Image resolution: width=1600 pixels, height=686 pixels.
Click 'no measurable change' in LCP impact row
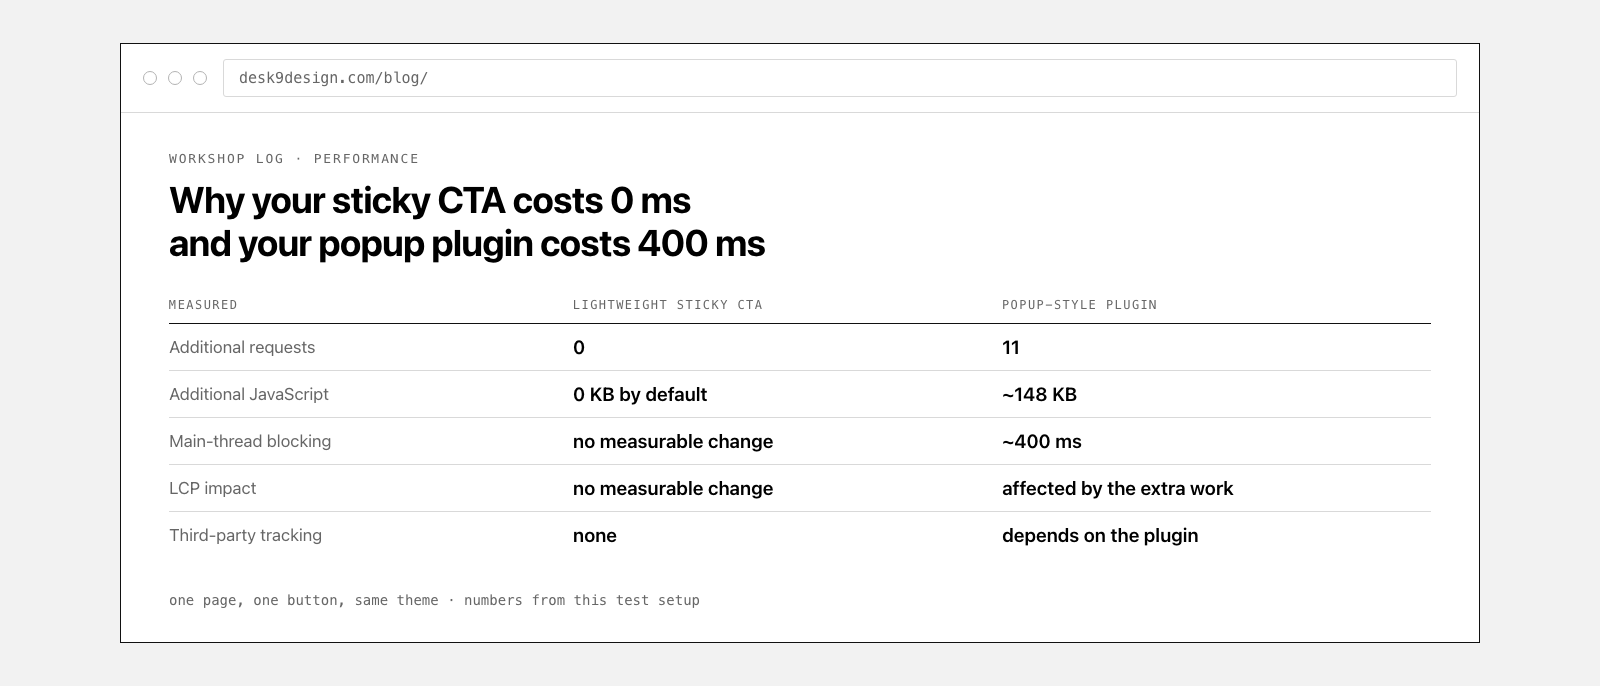coord(673,489)
